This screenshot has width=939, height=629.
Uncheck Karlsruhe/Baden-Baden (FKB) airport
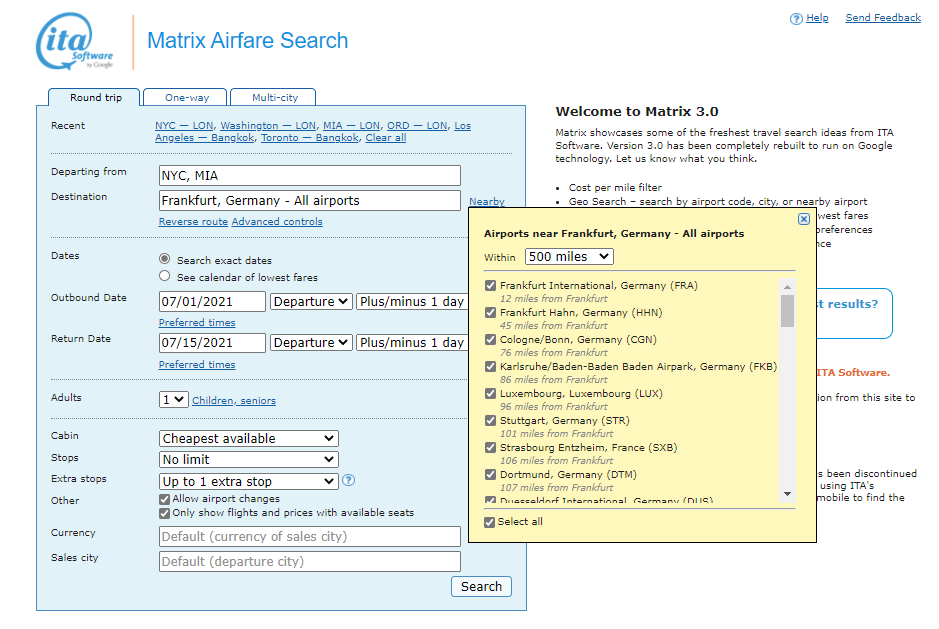click(490, 367)
